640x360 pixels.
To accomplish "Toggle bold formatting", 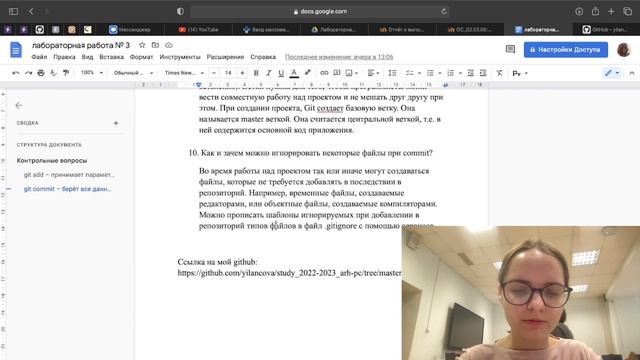I will 256,73.
